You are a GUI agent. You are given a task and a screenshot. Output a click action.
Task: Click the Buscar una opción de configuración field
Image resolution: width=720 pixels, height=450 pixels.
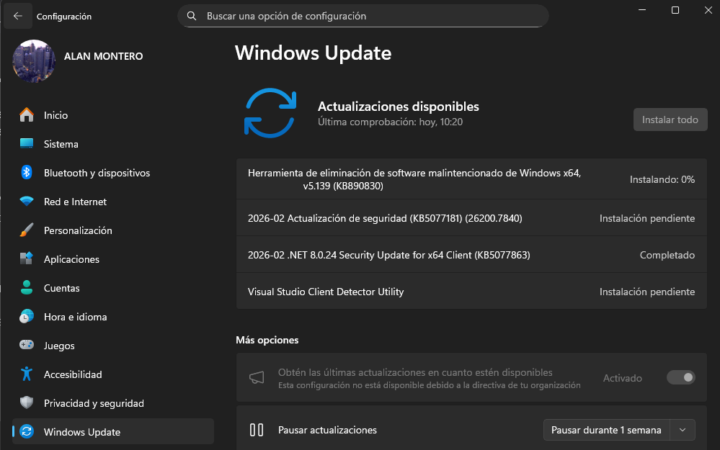[x=363, y=16]
